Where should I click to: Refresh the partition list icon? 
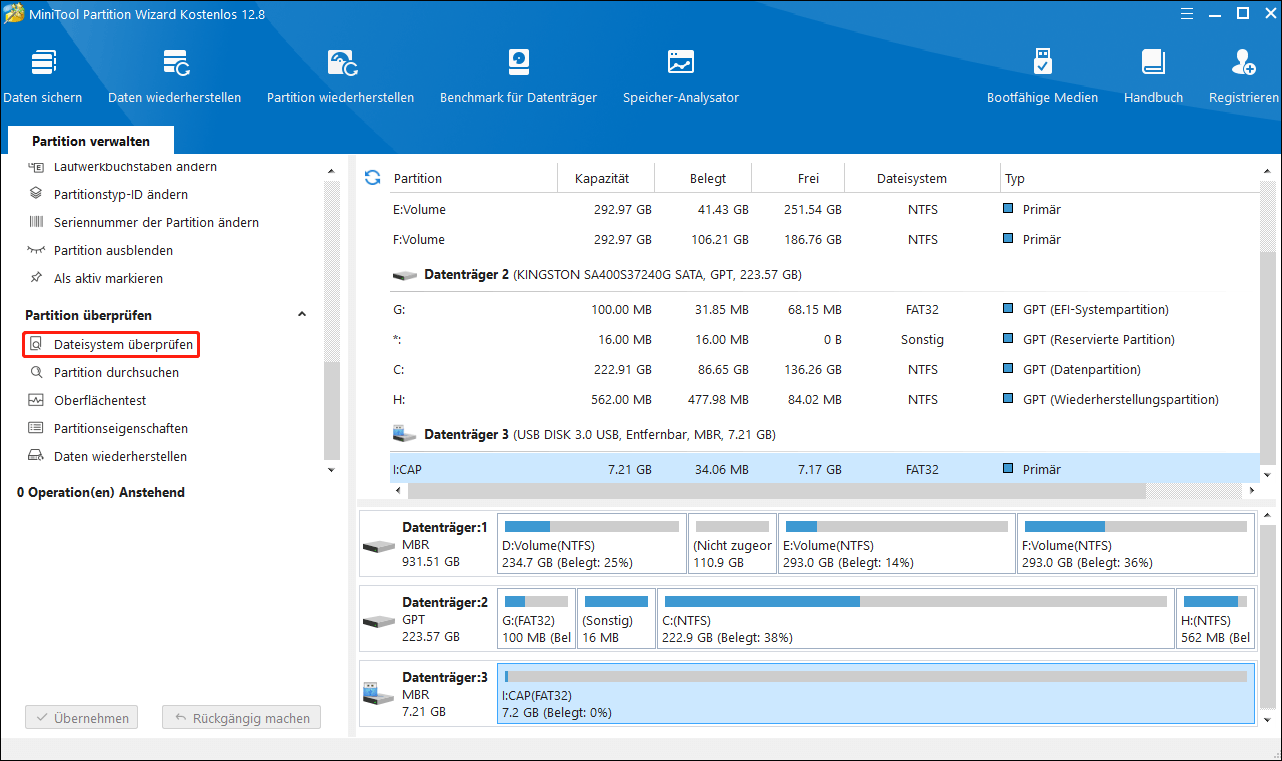click(373, 178)
